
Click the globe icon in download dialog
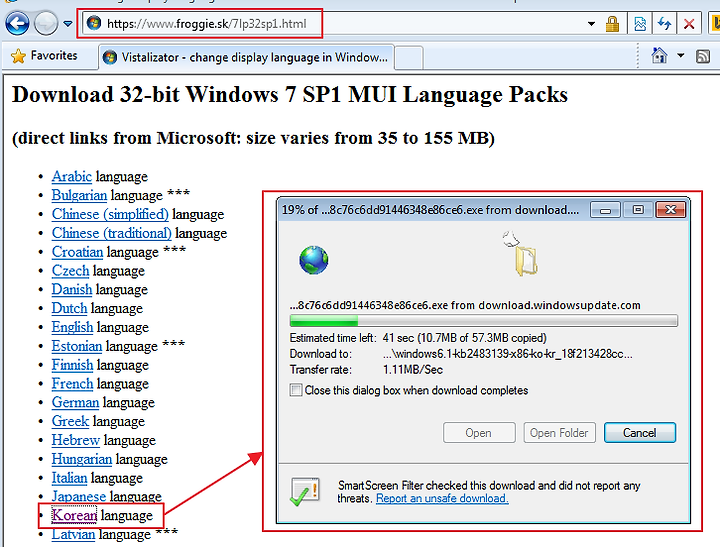click(x=314, y=260)
